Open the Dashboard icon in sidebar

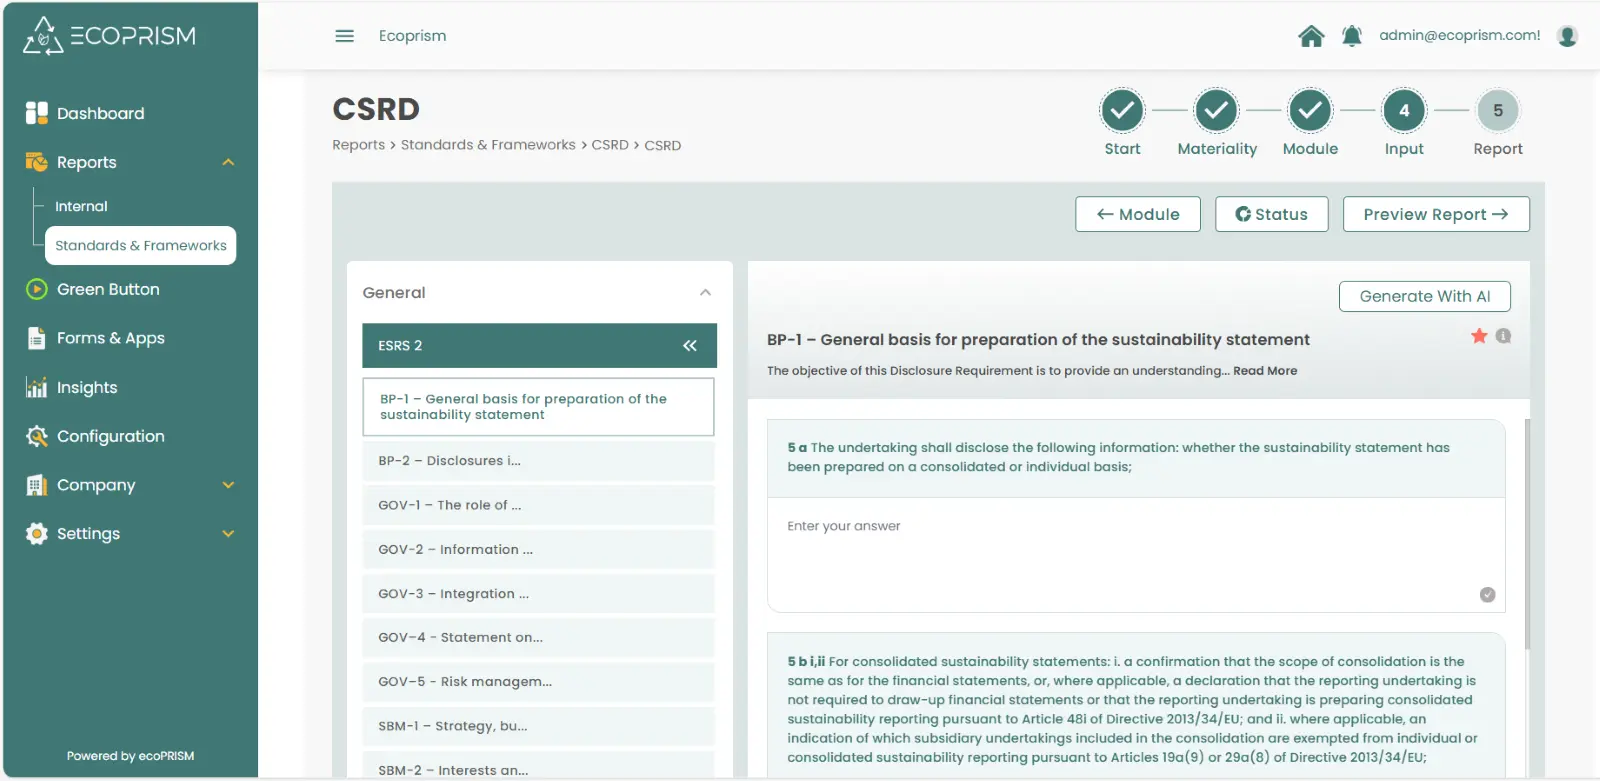pos(37,113)
